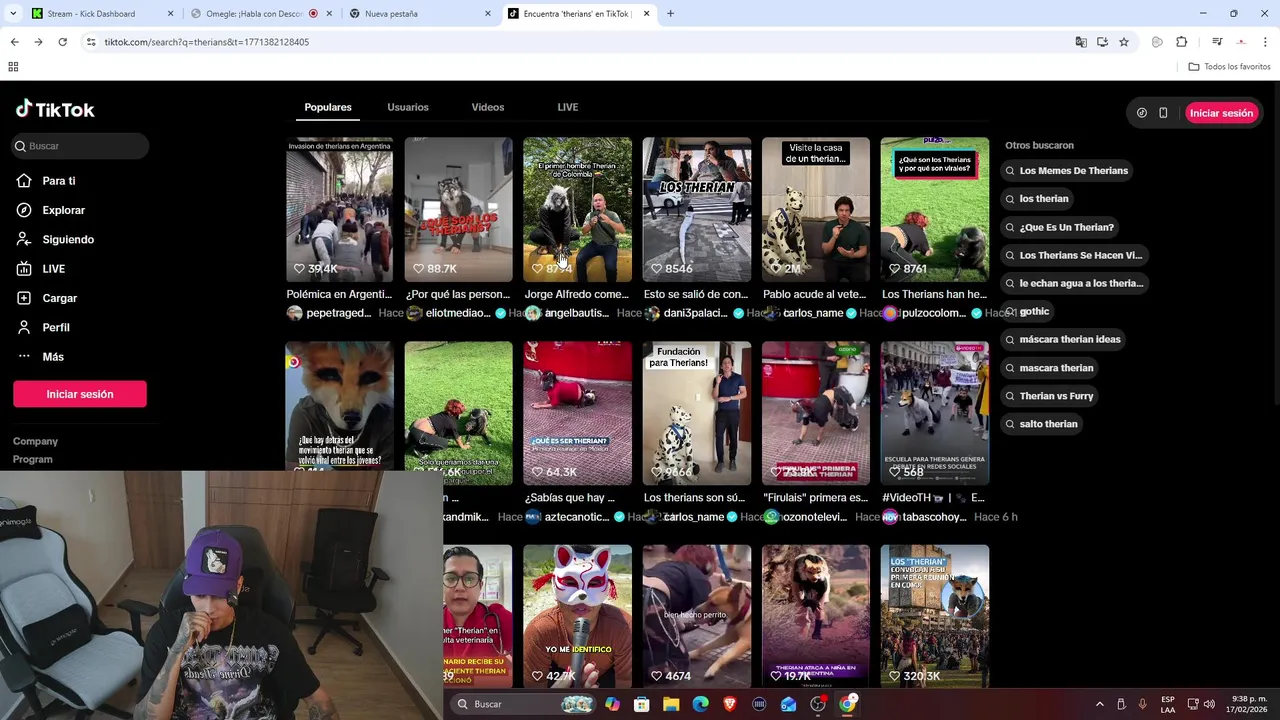The height and width of the screenshot is (720, 1280).
Task: Open the tabascohoy... author profile
Action: [934, 517]
